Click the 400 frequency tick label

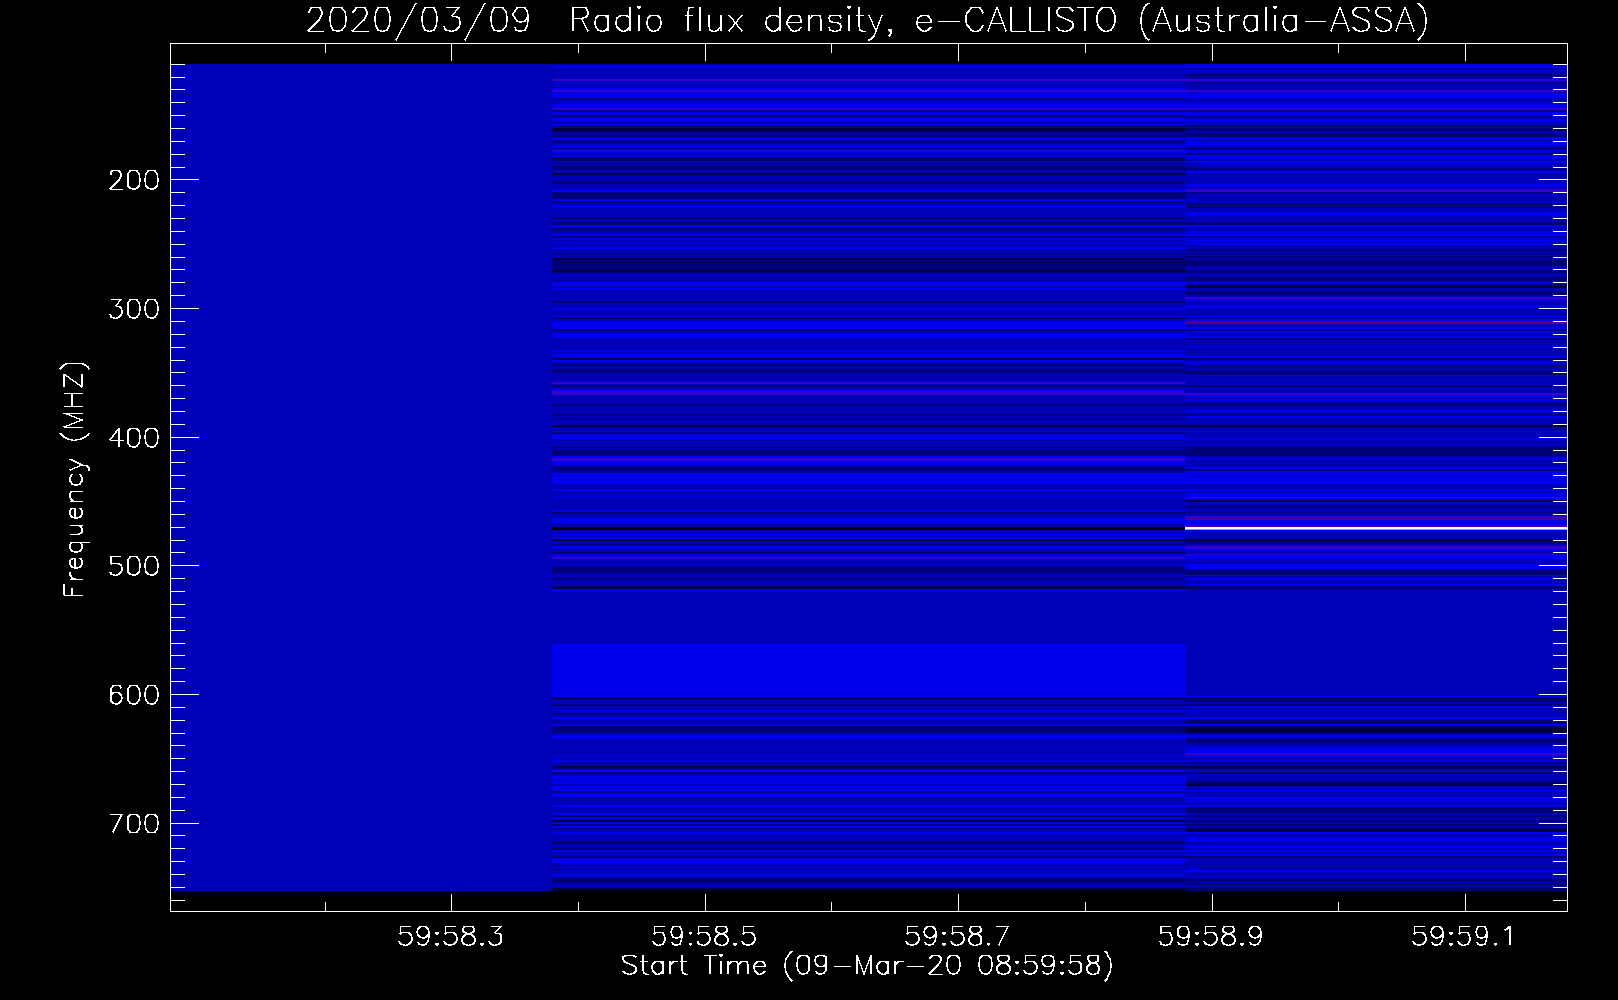point(133,438)
